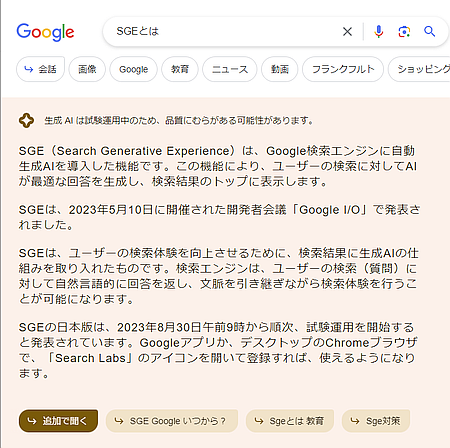Click suggestion SGE Google いつから？
The image size is (450, 448).
click(x=172, y=421)
